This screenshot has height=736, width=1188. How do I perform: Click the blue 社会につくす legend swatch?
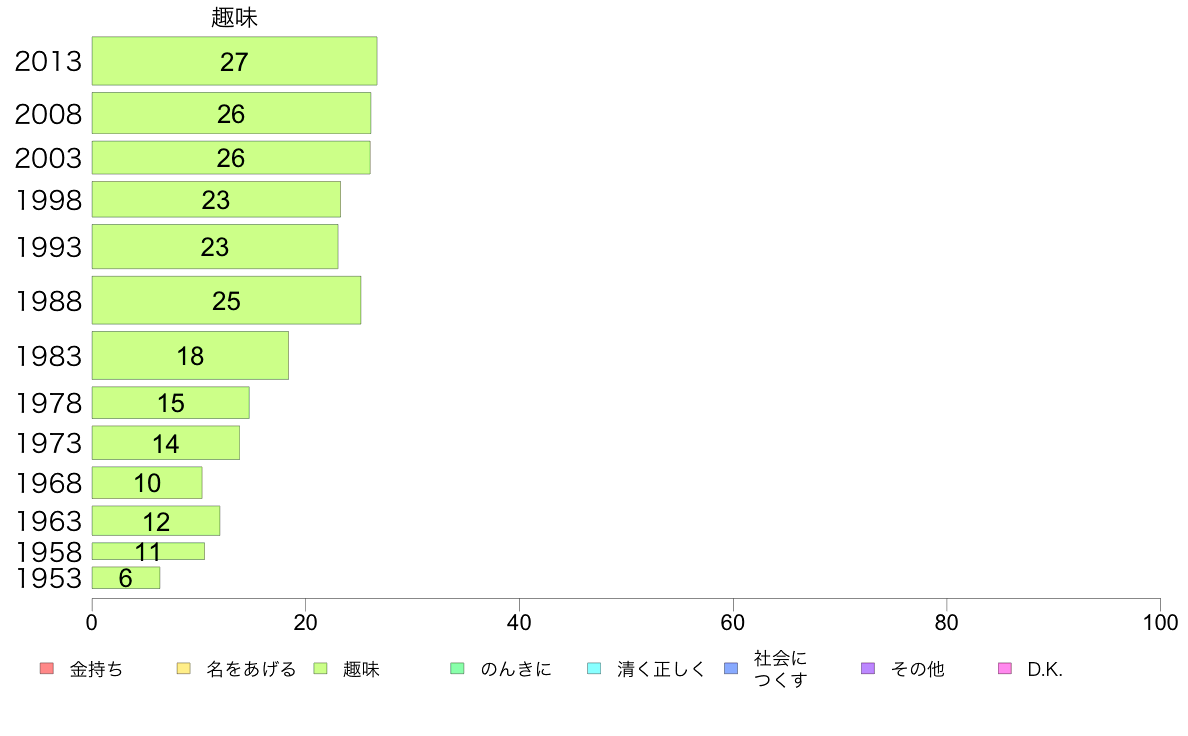pyautogui.click(x=731, y=669)
